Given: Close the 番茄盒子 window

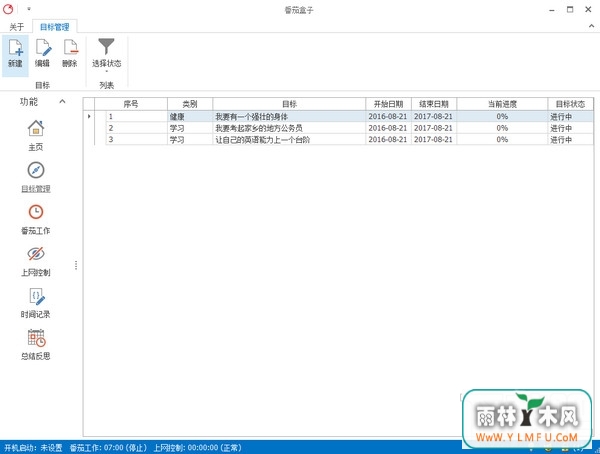Looking at the screenshot, I should pos(588,10).
